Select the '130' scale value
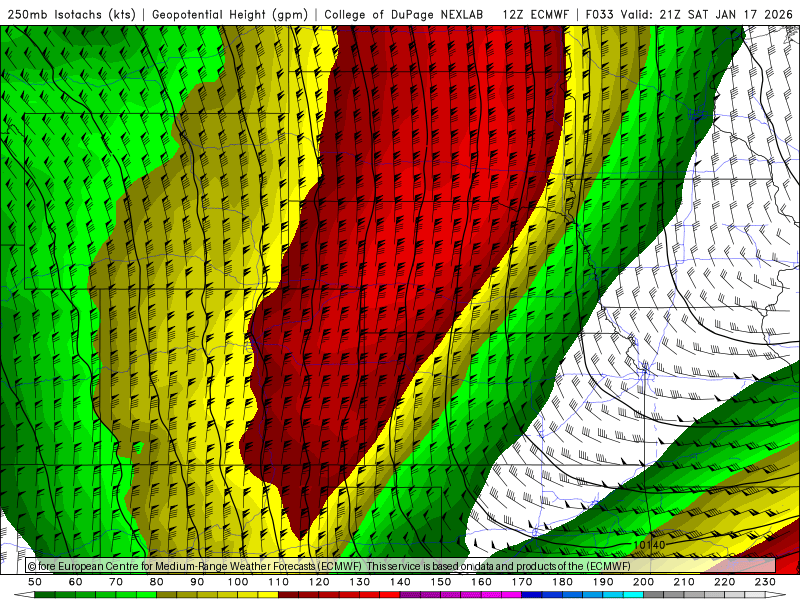800x600 pixels. click(359, 582)
